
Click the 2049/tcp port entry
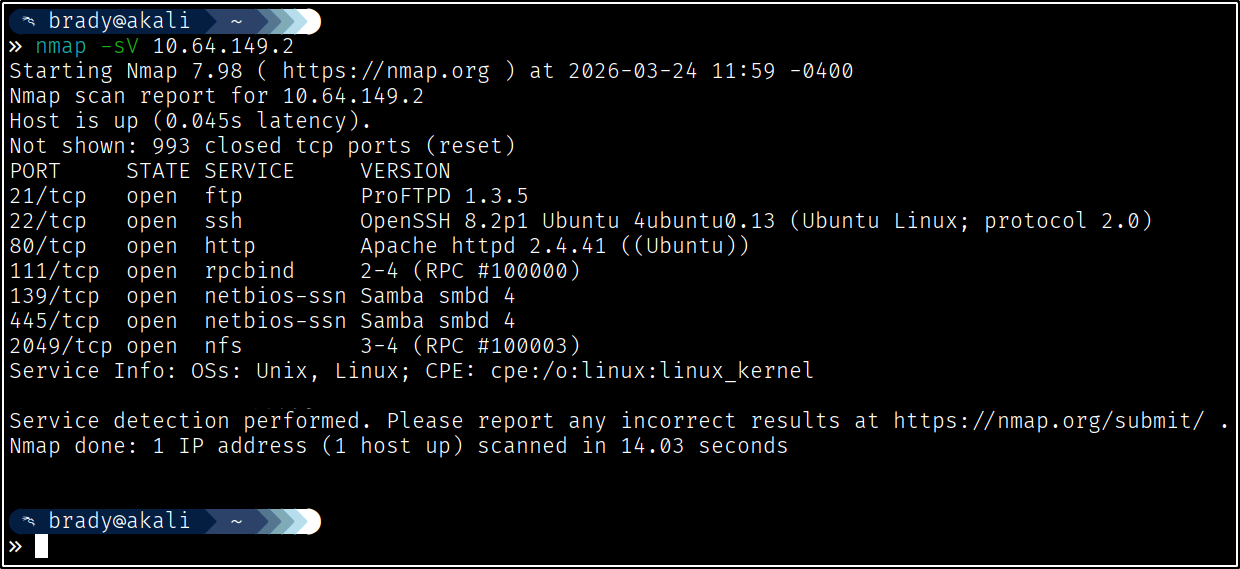[61, 346]
